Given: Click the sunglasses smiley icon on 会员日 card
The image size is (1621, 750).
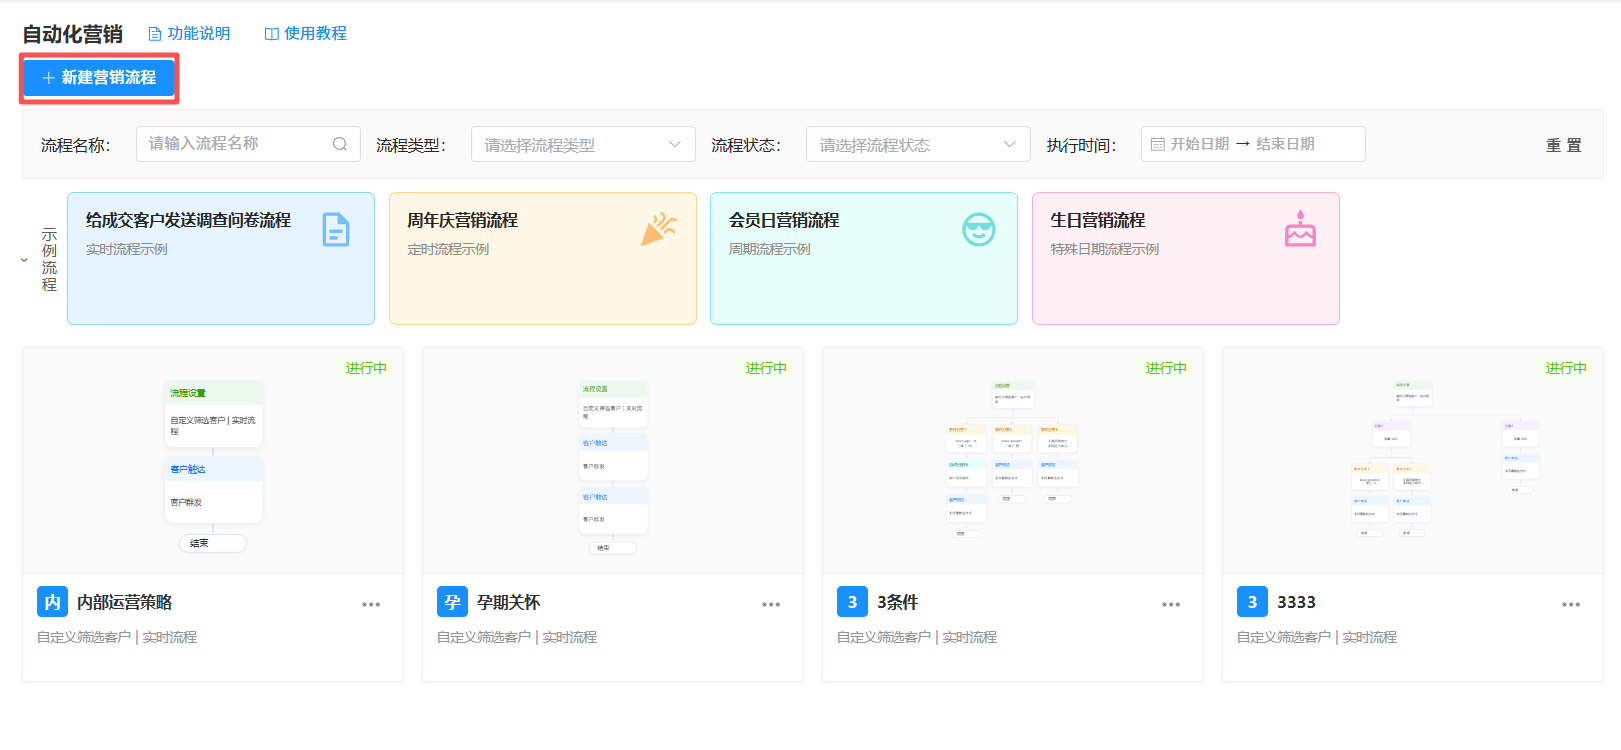Looking at the screenshot, I should pyautogui.click(x=979, y=230).
